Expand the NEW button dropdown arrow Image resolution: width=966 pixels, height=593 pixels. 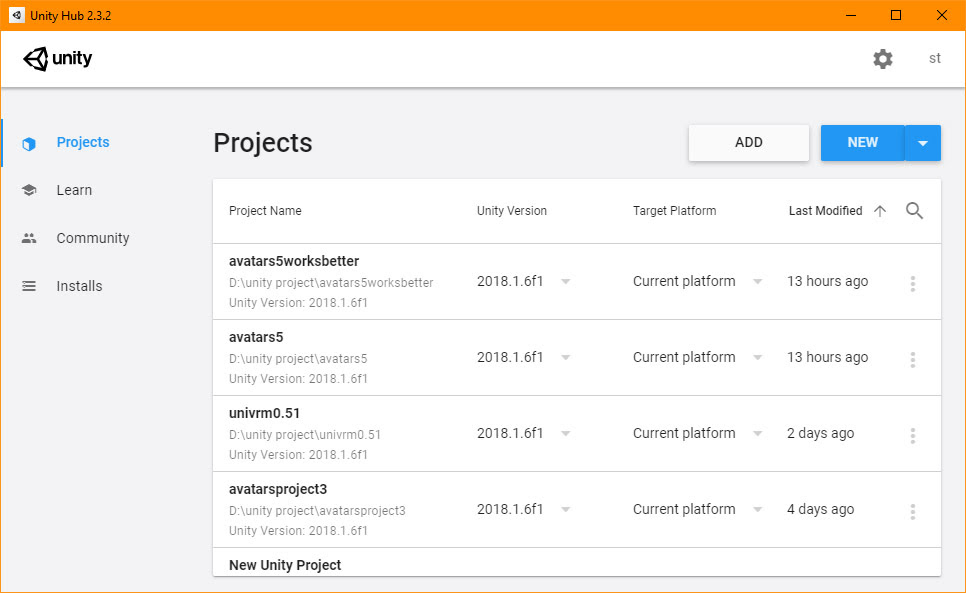tap(922, 143)
